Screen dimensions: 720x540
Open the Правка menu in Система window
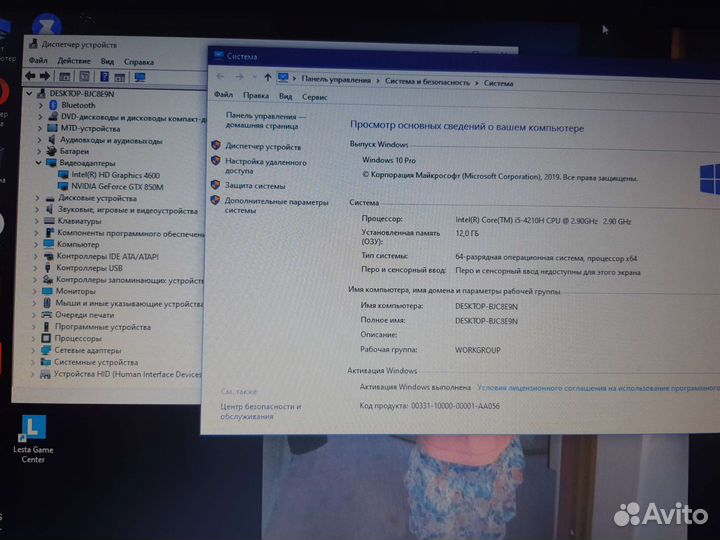[x=256, y=96]
